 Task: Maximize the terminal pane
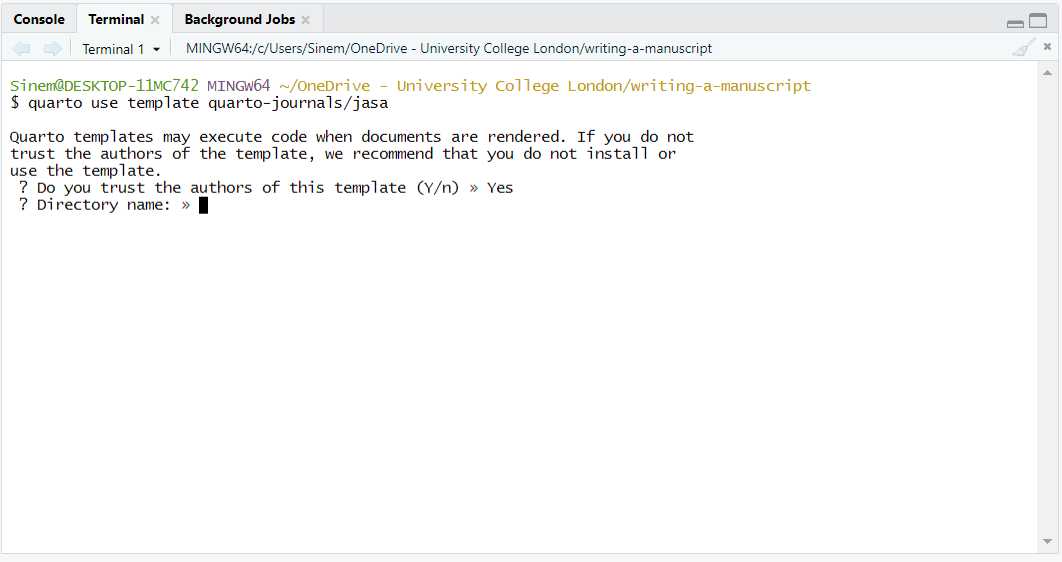coord(1038,21)
